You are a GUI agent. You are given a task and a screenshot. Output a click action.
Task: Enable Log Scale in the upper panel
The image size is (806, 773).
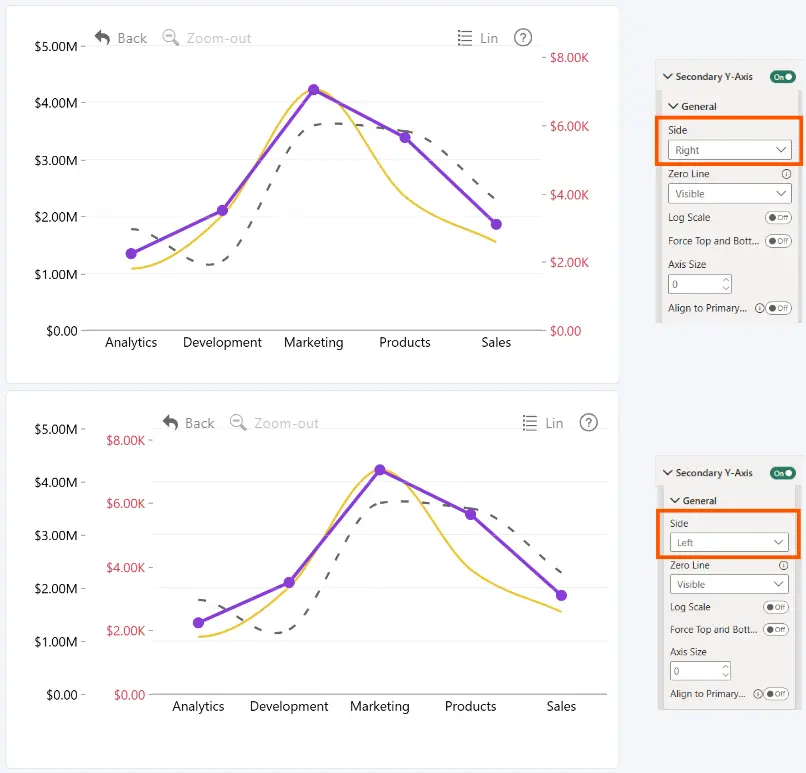[778, 217]
